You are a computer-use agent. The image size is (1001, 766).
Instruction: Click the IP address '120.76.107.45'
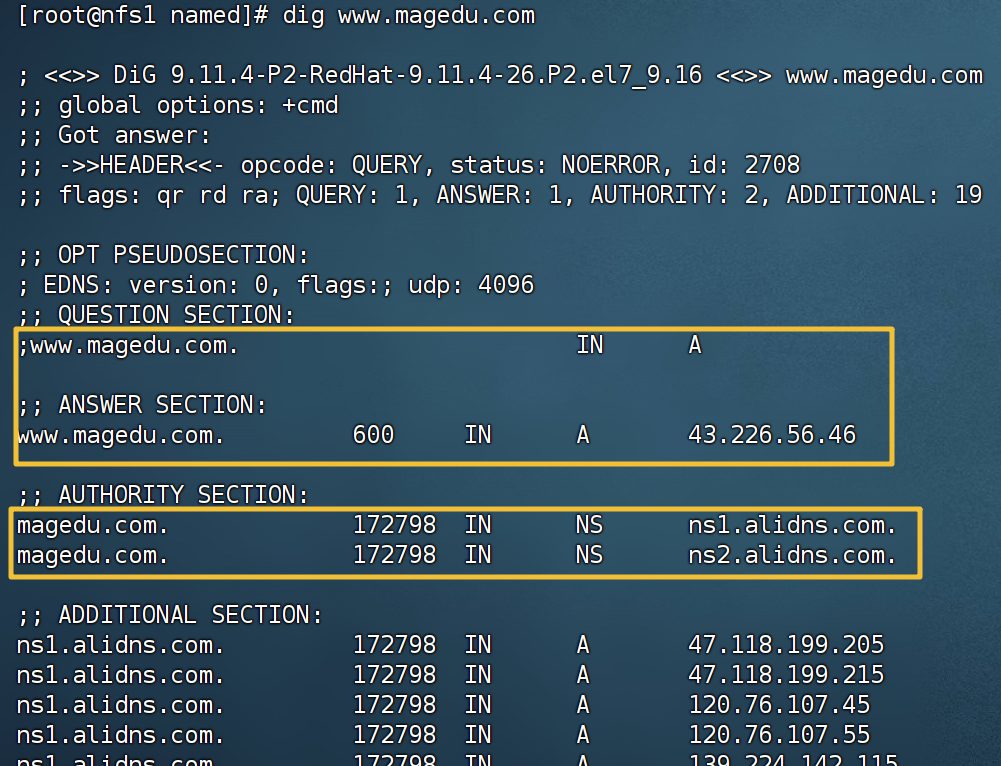point(779,705)
